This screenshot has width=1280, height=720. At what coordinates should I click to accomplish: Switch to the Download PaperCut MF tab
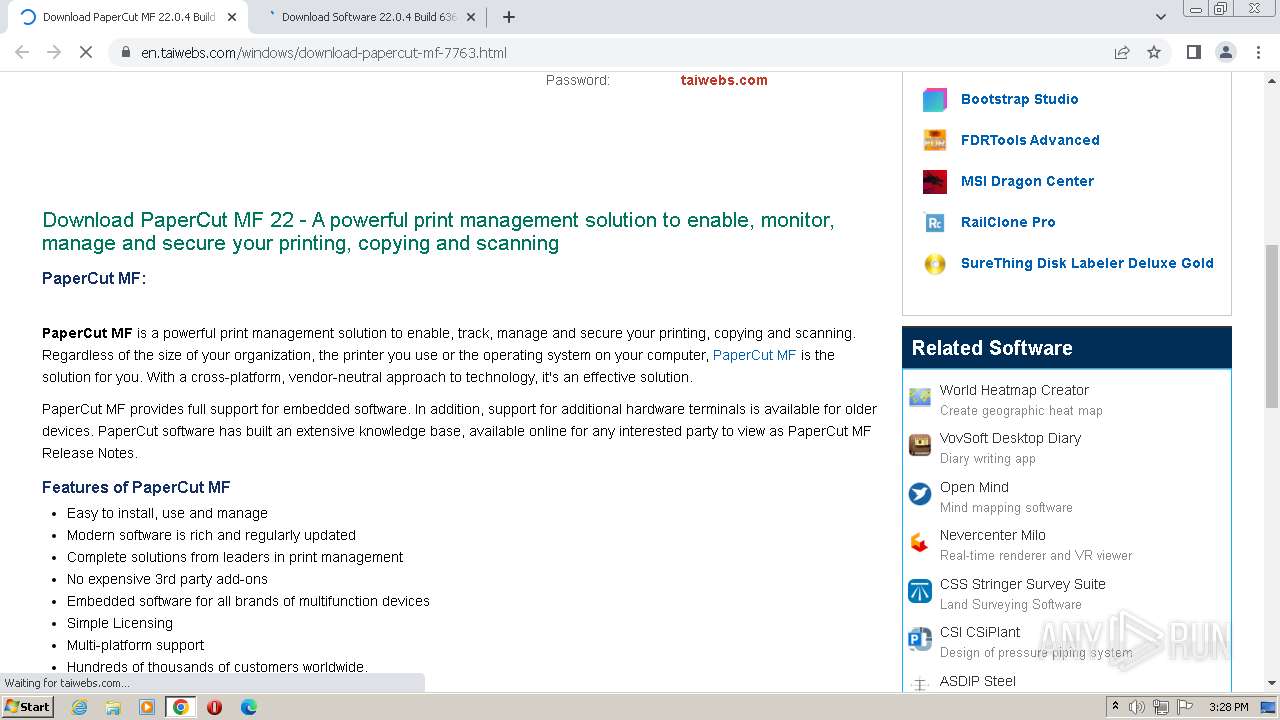click(x=129, y=17)
